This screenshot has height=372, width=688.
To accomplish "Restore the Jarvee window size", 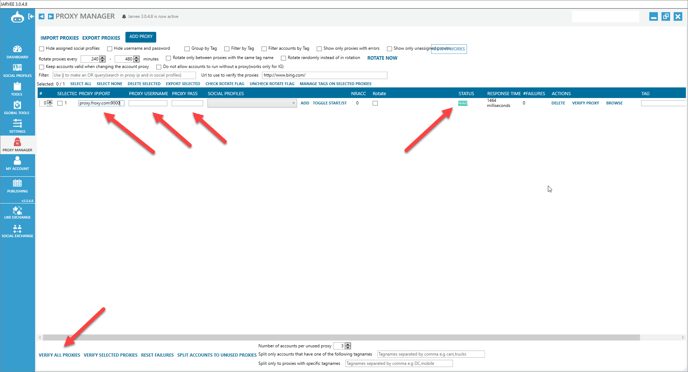I will pos(666,17).
